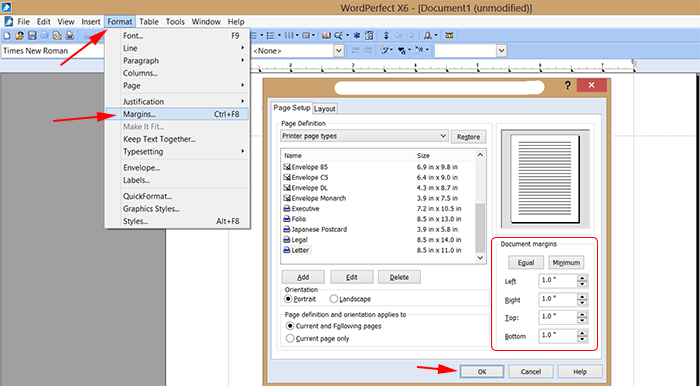Decrease the Bottom margin stepper

582,339
